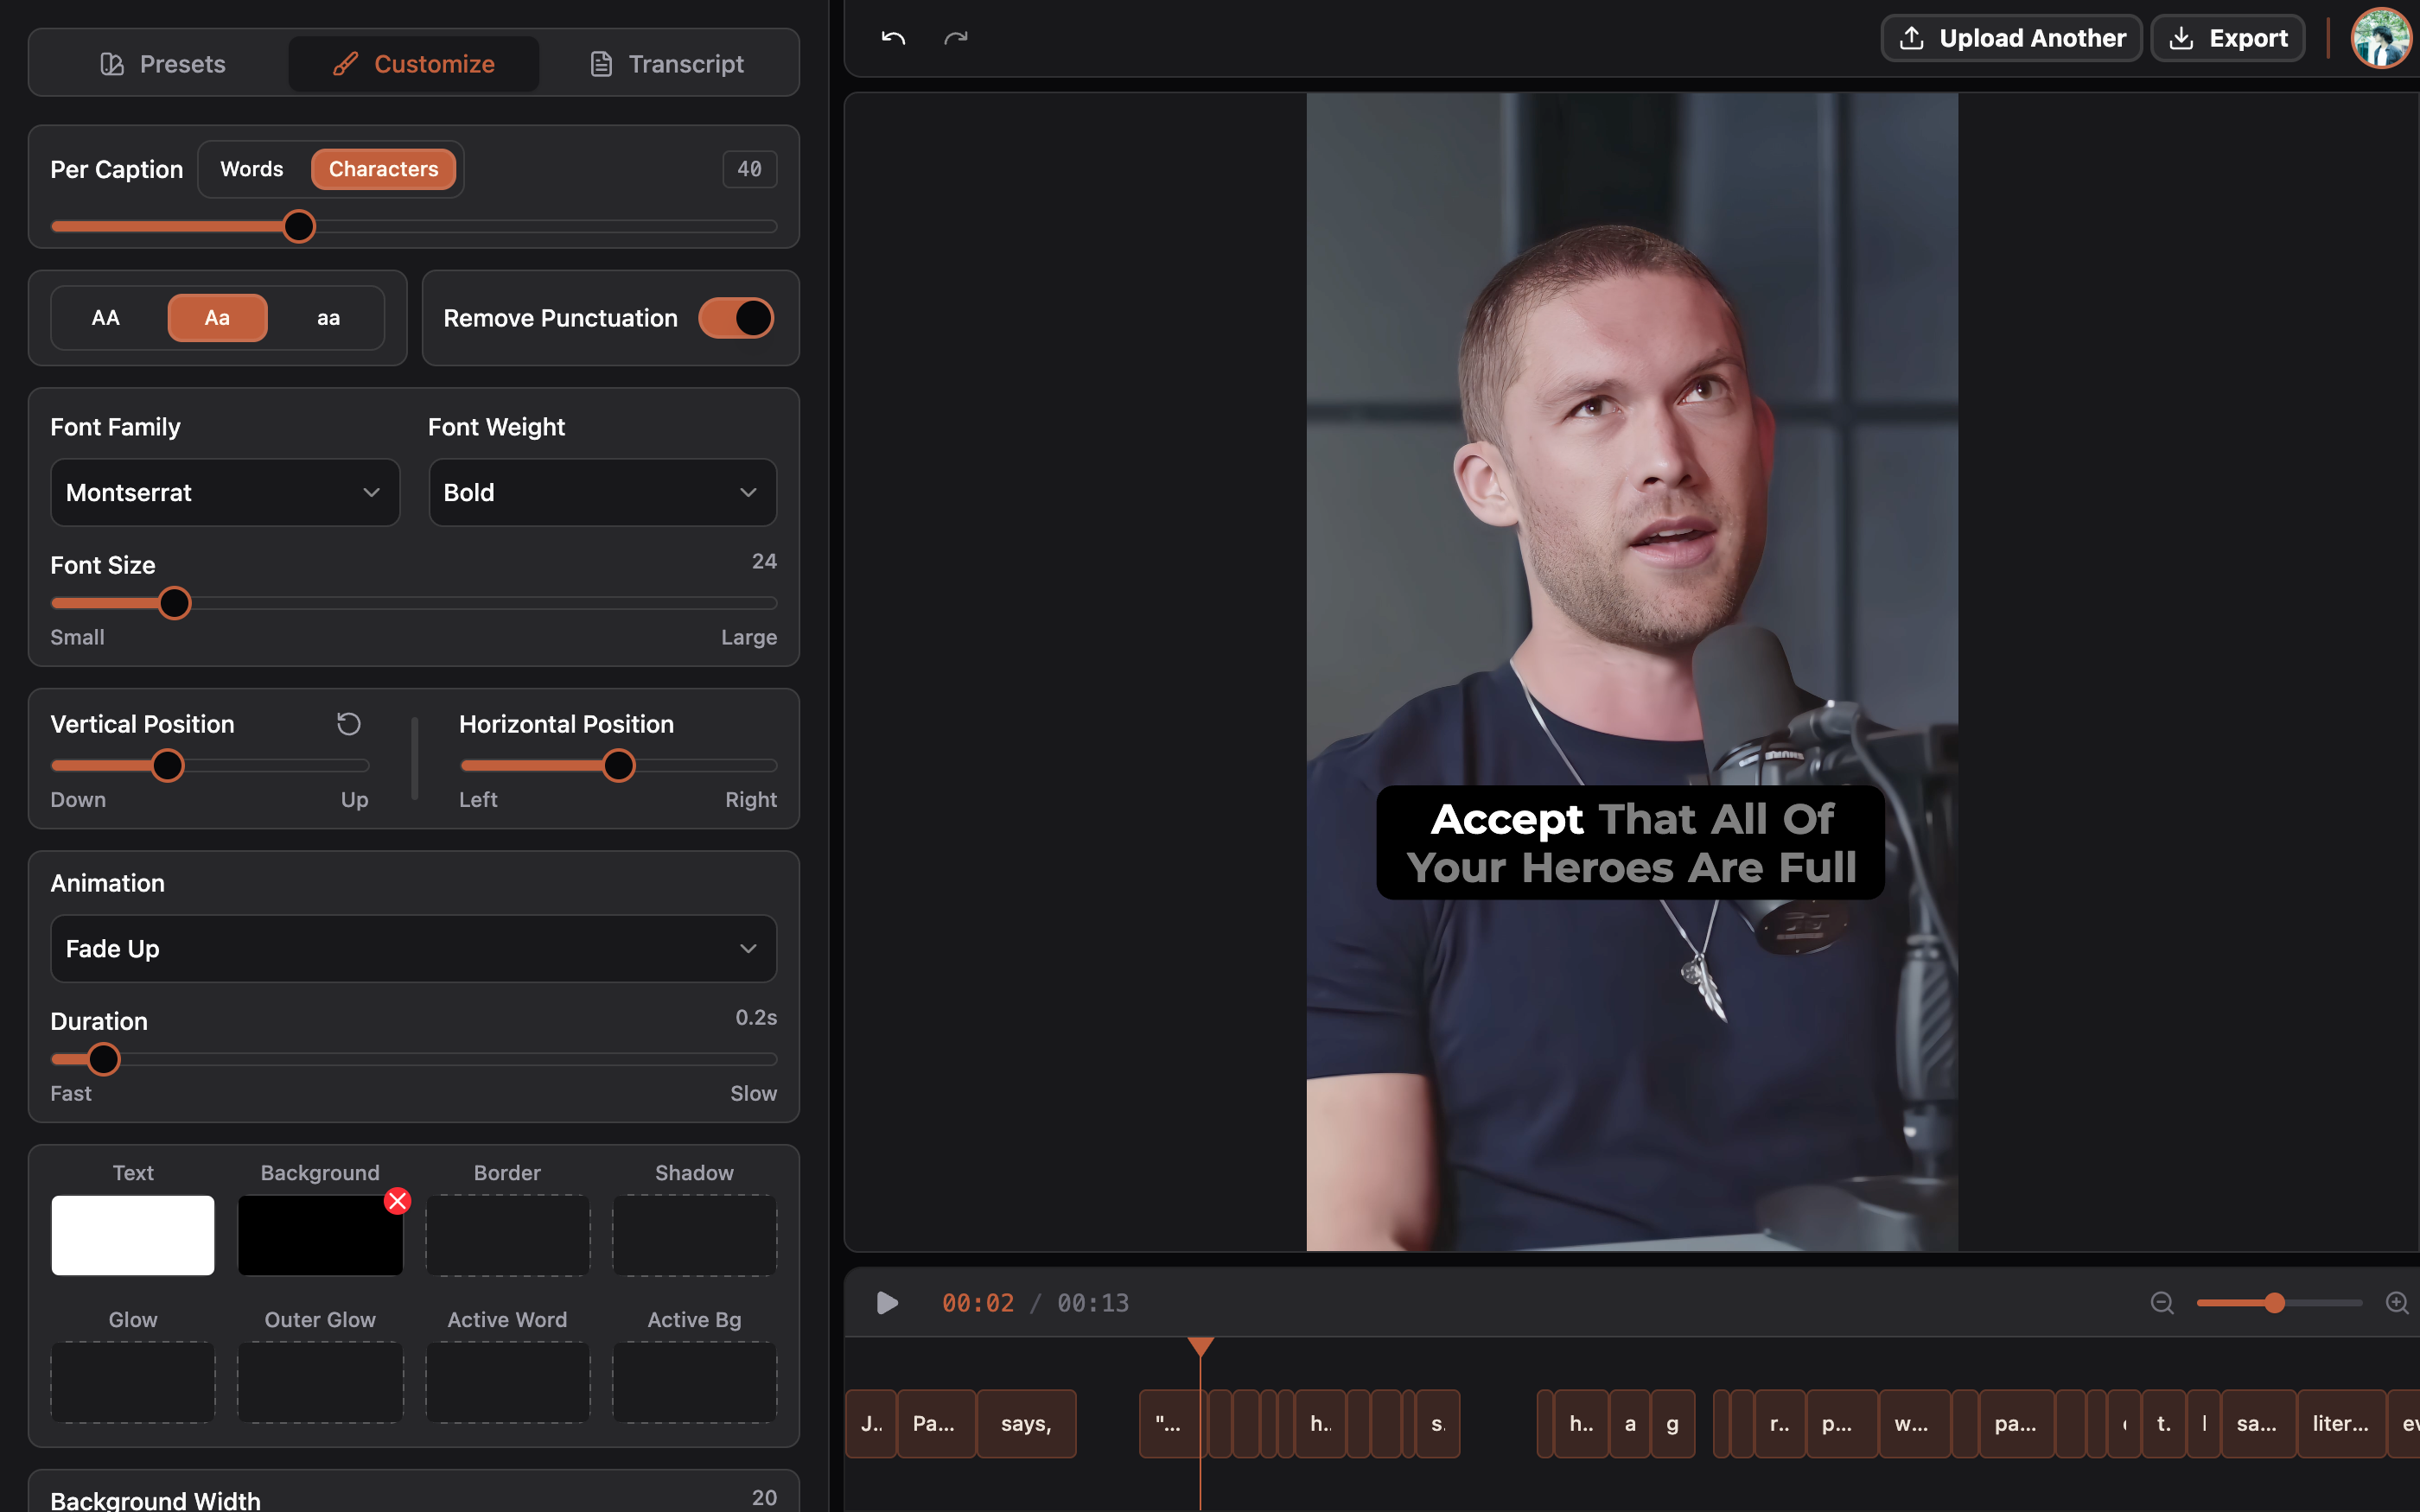Open the Fade Up animation dropdown
Viewport: 2420px width, 1512px height.
coord(413,948)
